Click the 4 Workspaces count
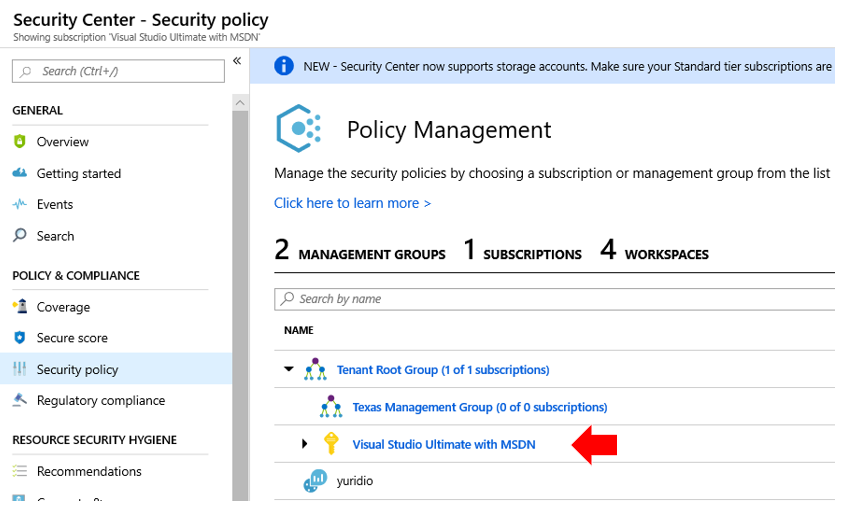The image size is (847, 513). coord(654,251)
